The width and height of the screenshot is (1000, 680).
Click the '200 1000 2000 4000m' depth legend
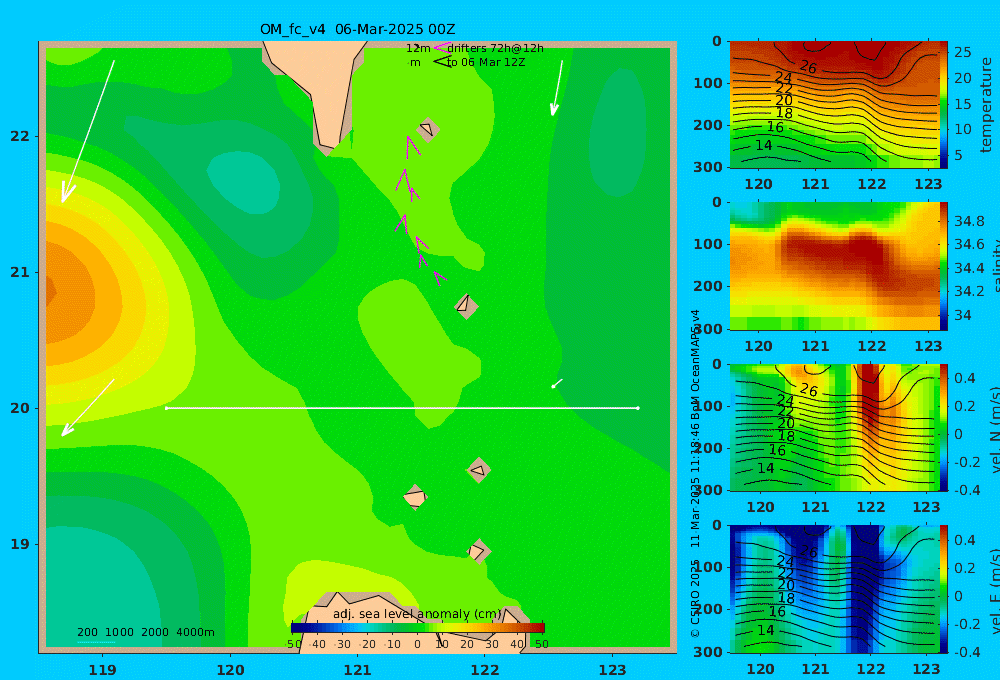click(146, 632)
